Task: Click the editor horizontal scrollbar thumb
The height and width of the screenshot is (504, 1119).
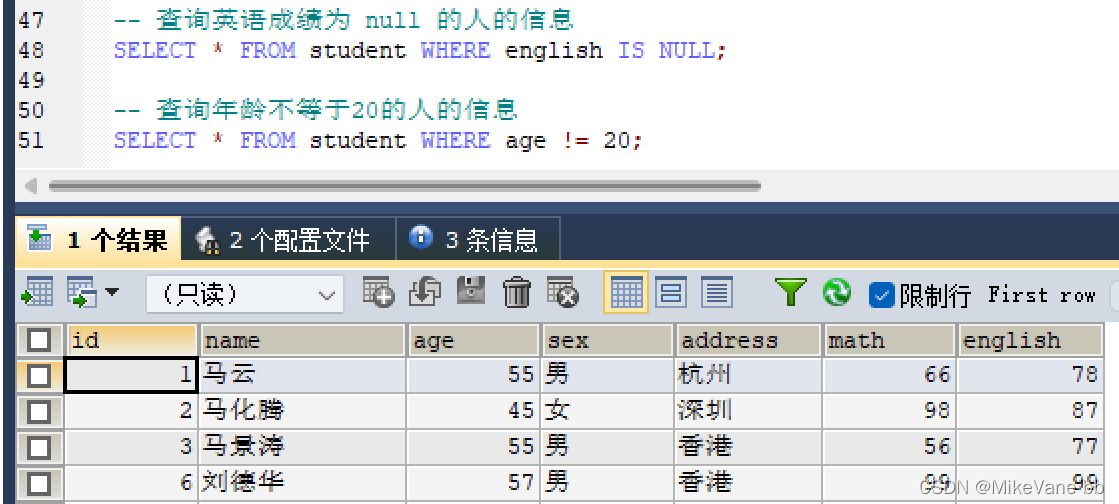Action: pyautogui.click(x=404, y=186)
